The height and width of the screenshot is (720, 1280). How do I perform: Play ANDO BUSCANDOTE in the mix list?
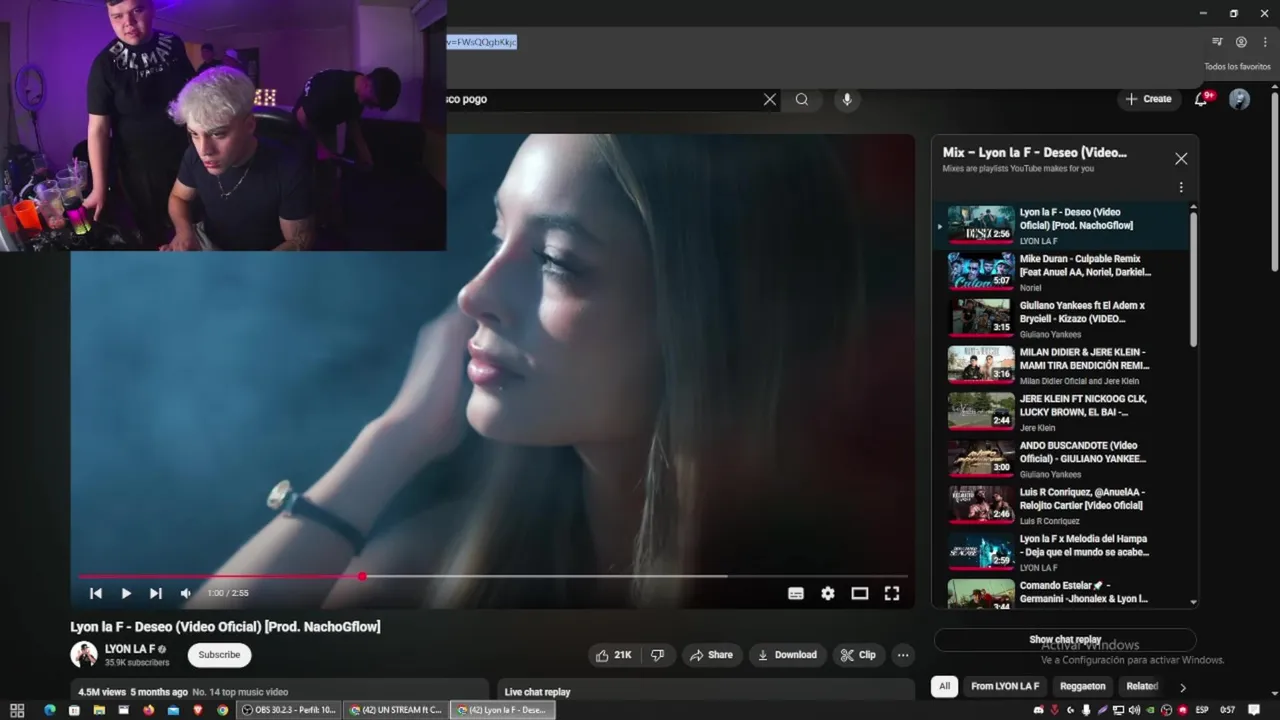1063,459
